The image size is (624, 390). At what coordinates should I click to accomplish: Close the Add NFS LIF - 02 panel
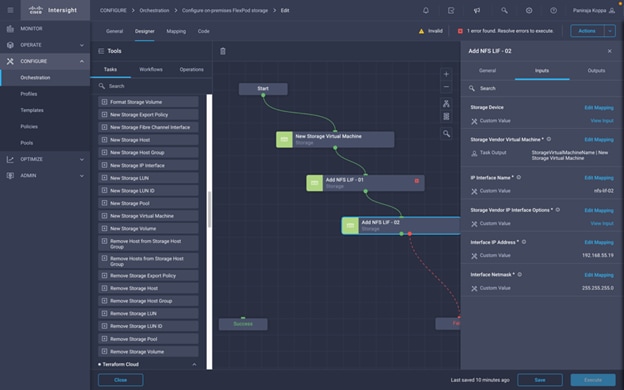point(610,51)
